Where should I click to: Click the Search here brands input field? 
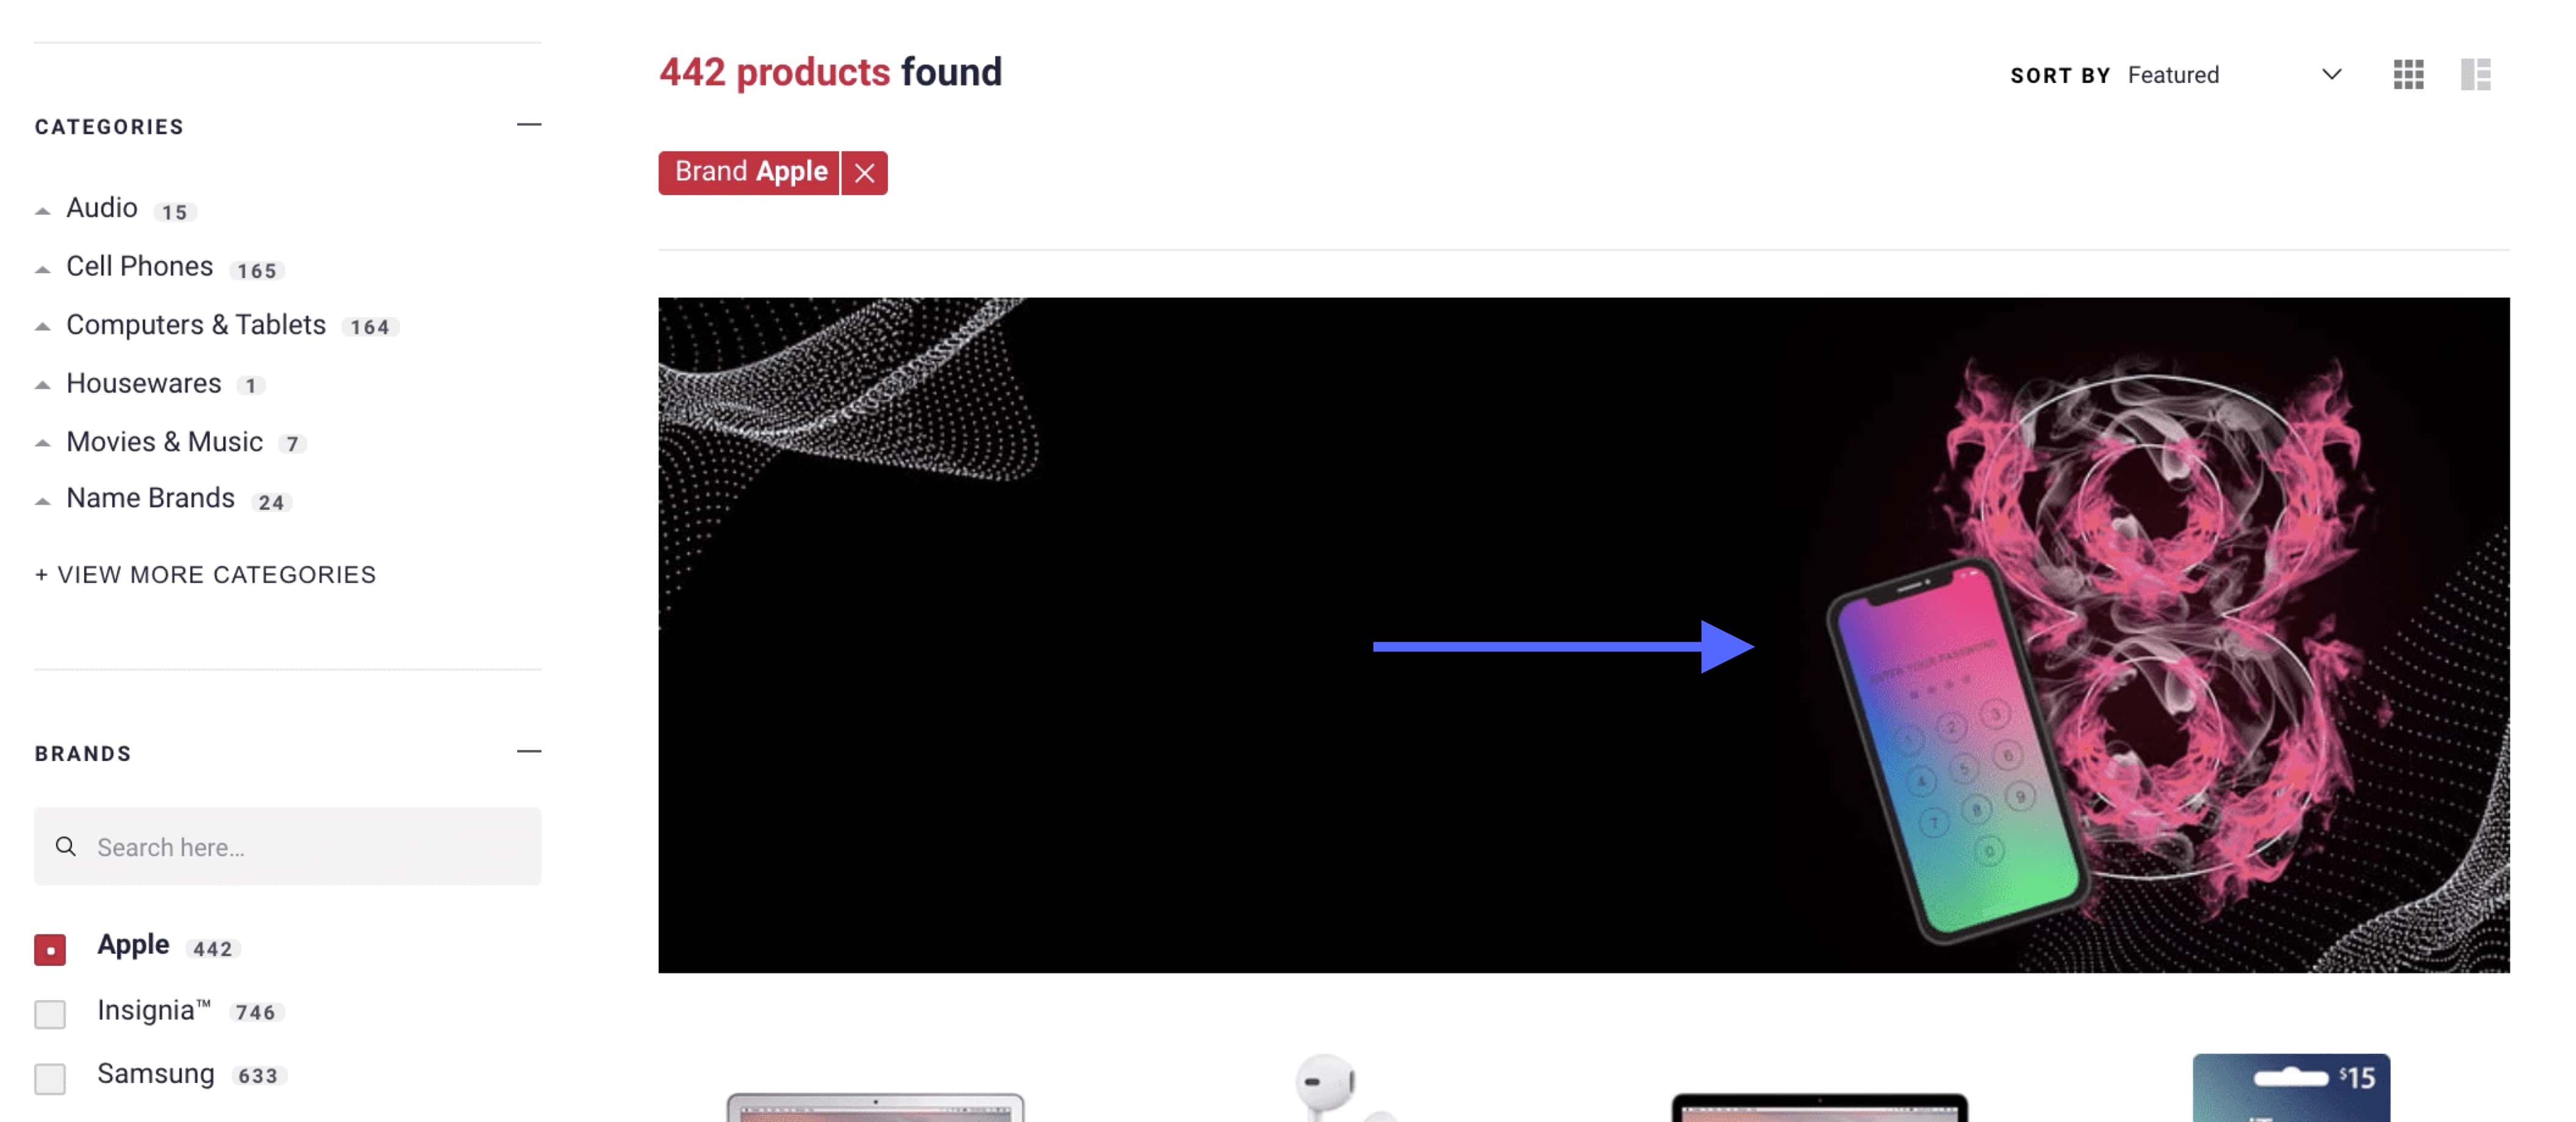click(x=286, y=846)
